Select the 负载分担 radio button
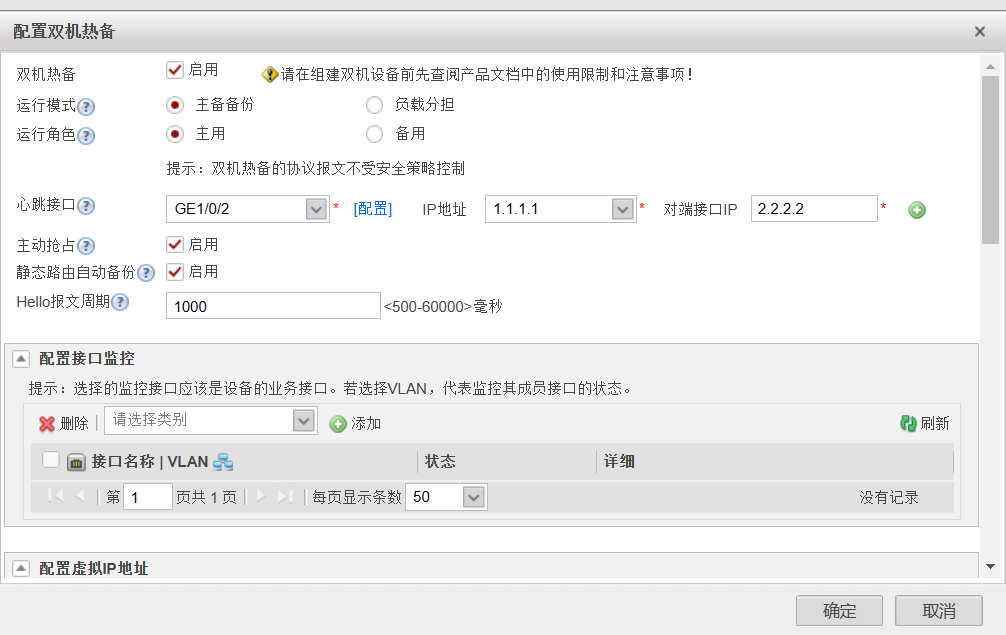The height and width of the screenshot is (635, 1006). 374,105
